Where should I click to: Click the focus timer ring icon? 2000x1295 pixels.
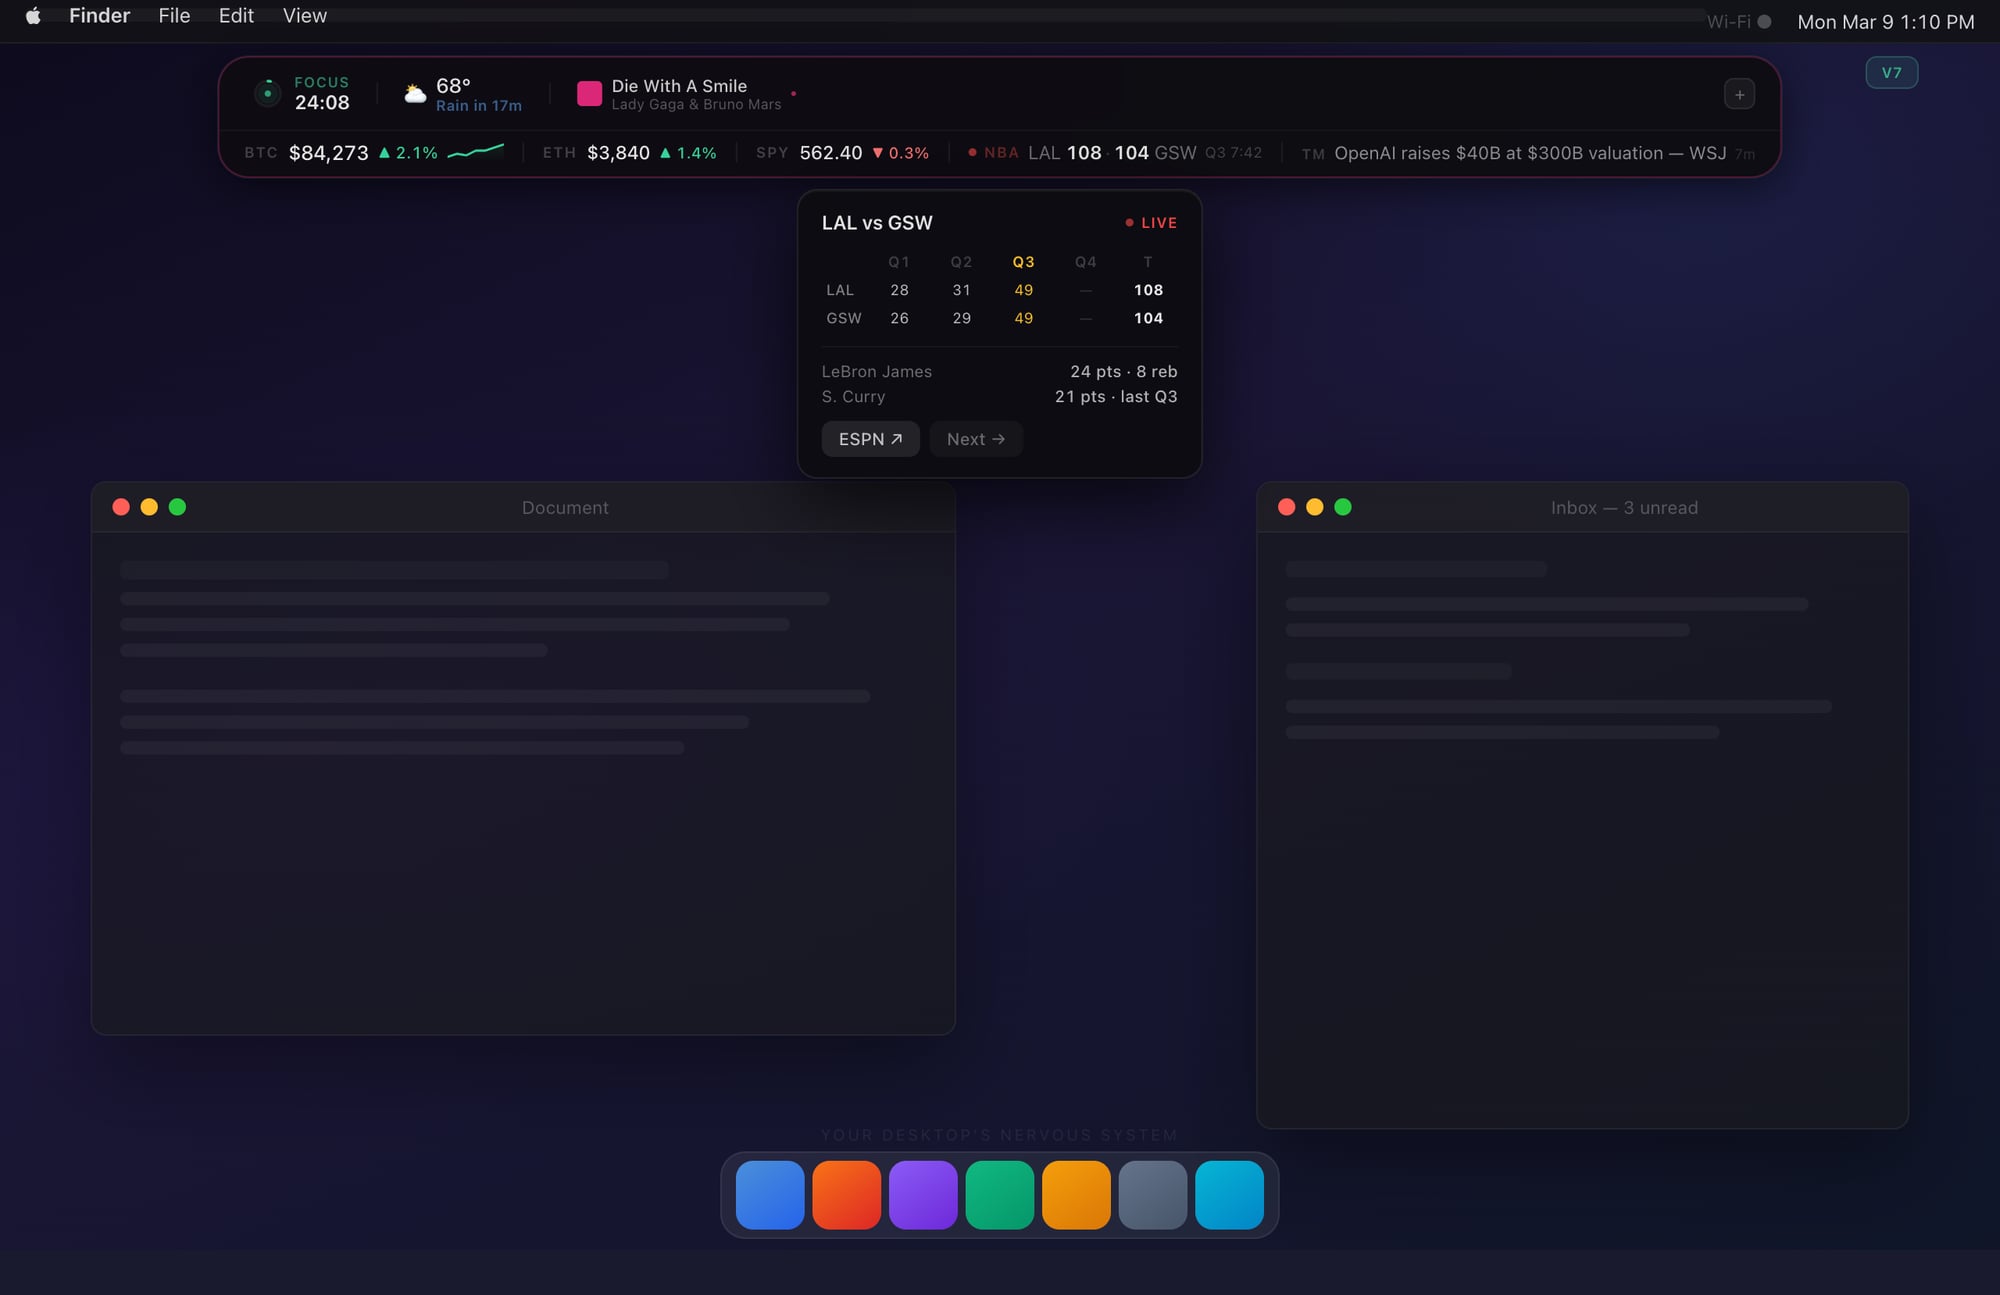tap(267, 93)
